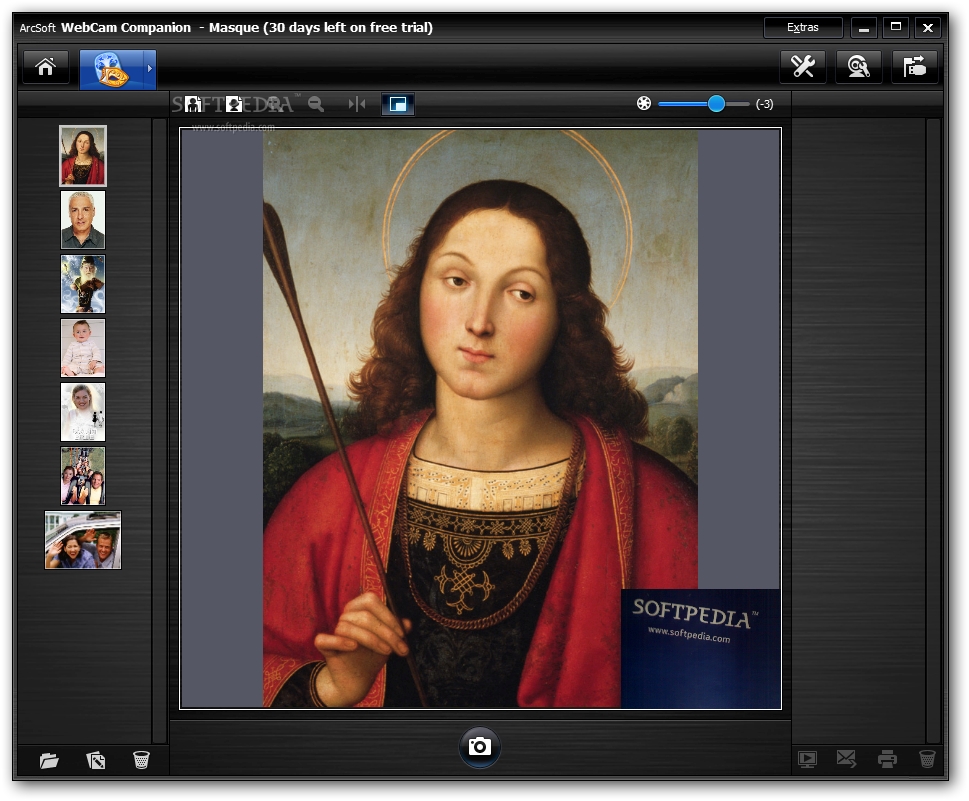Close the WebCam Companion window
The image size is (969, 801).
pyautogui.click(x=928, y=27)
